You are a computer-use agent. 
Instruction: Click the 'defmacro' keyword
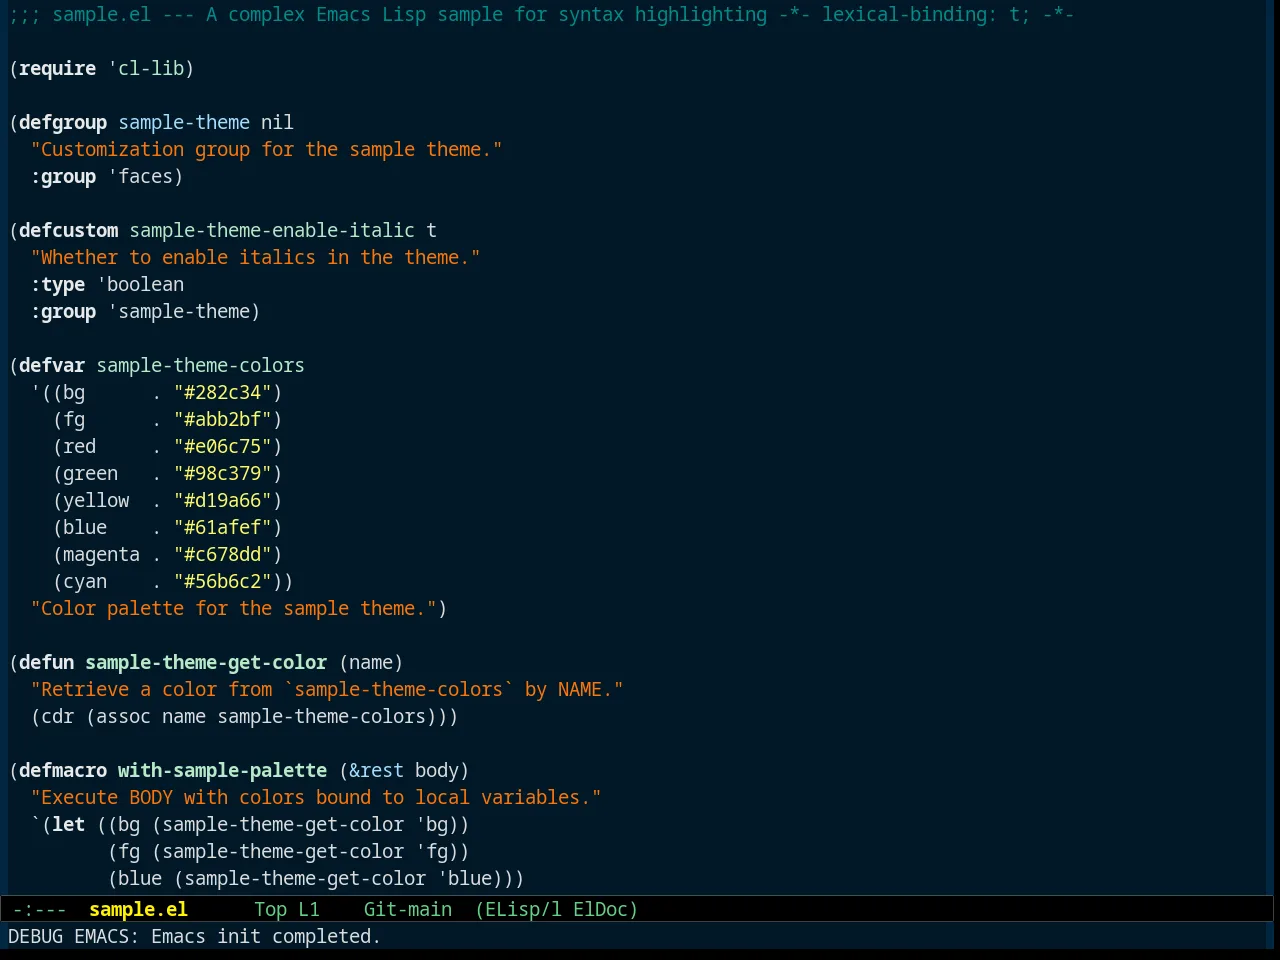point(63,770)
